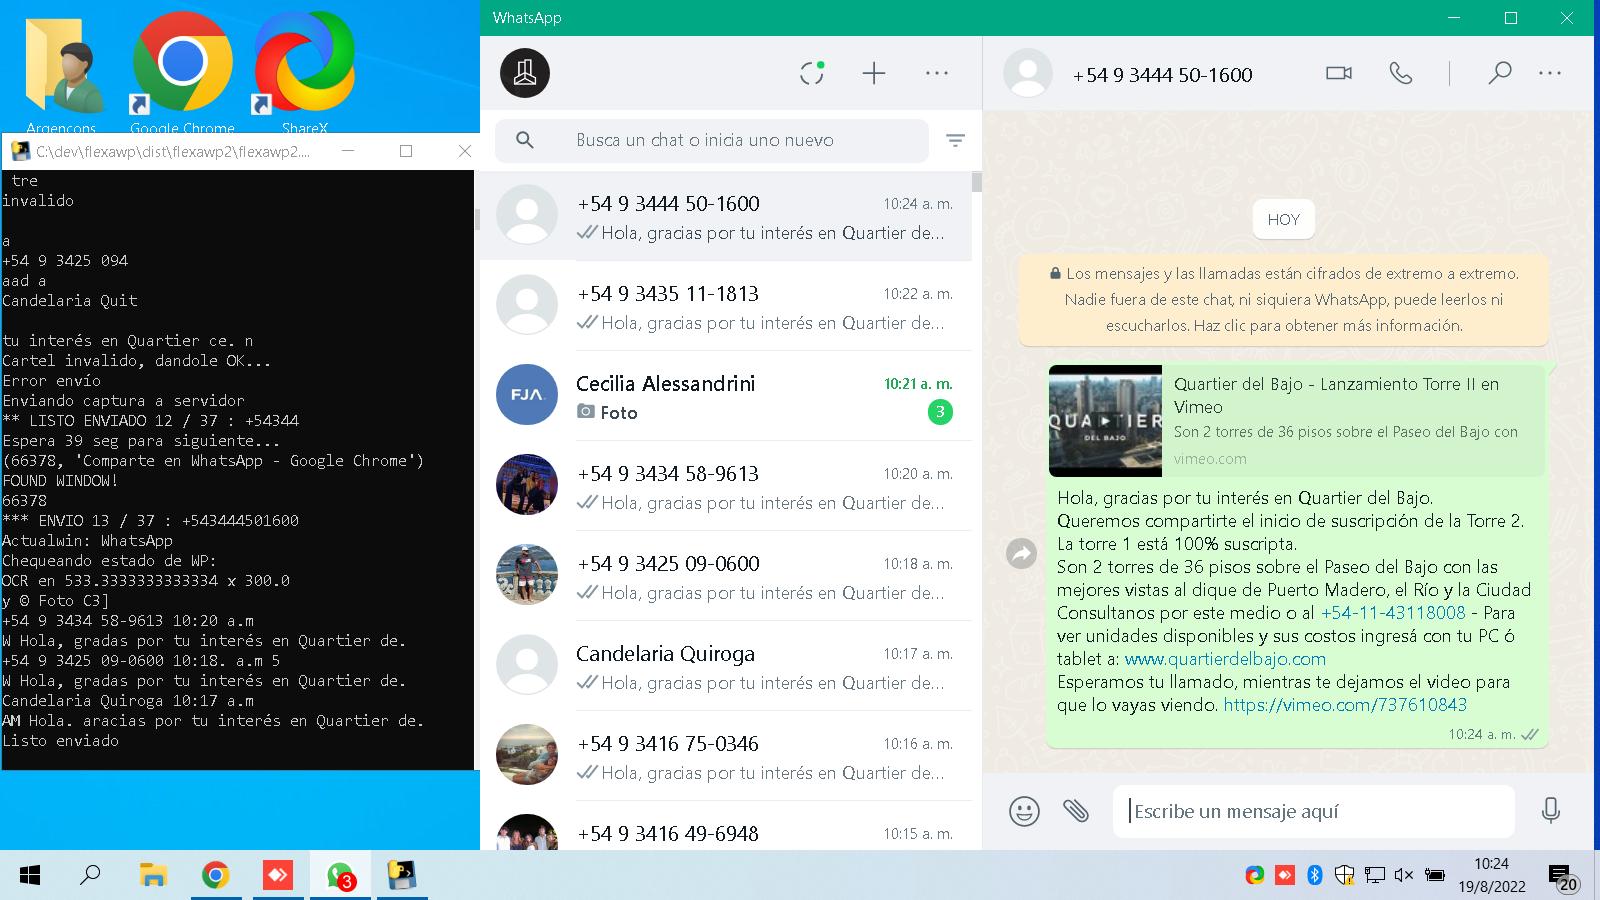The height and width of the screenshot is (900, 1600).
Task: Open chat +54 9 3434 58-9613
Action: 726,486
